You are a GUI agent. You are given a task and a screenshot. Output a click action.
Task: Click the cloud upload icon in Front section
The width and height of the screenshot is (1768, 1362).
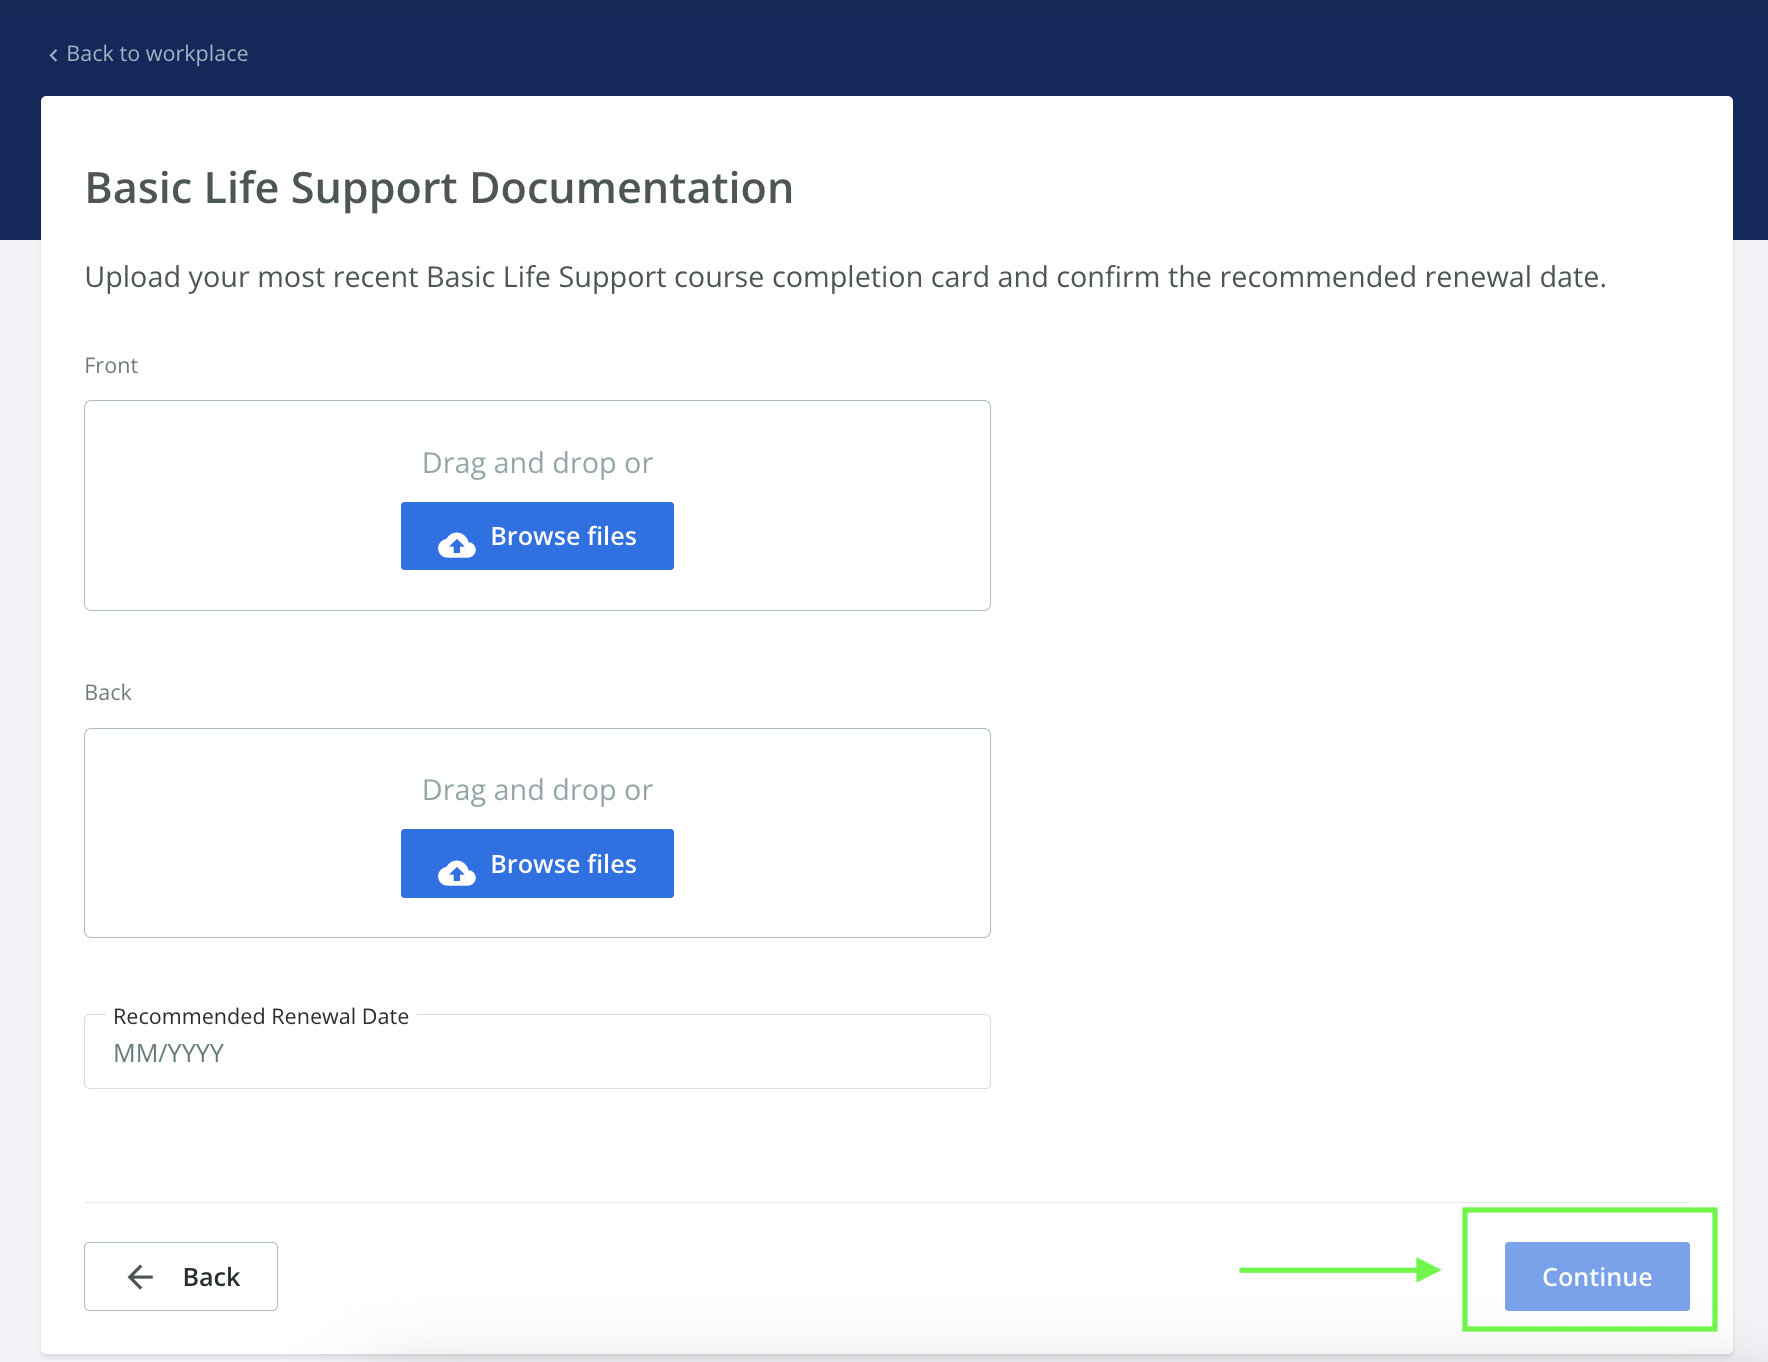pos(457,544)
